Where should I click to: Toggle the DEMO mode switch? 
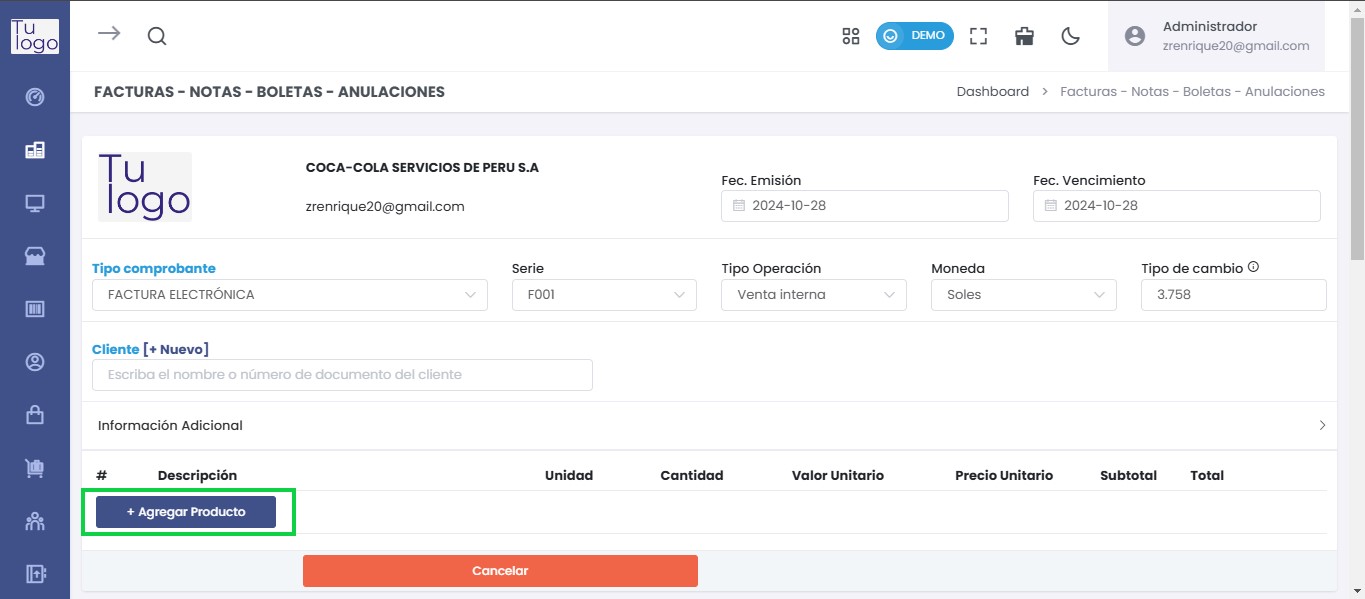click(914, 36)
